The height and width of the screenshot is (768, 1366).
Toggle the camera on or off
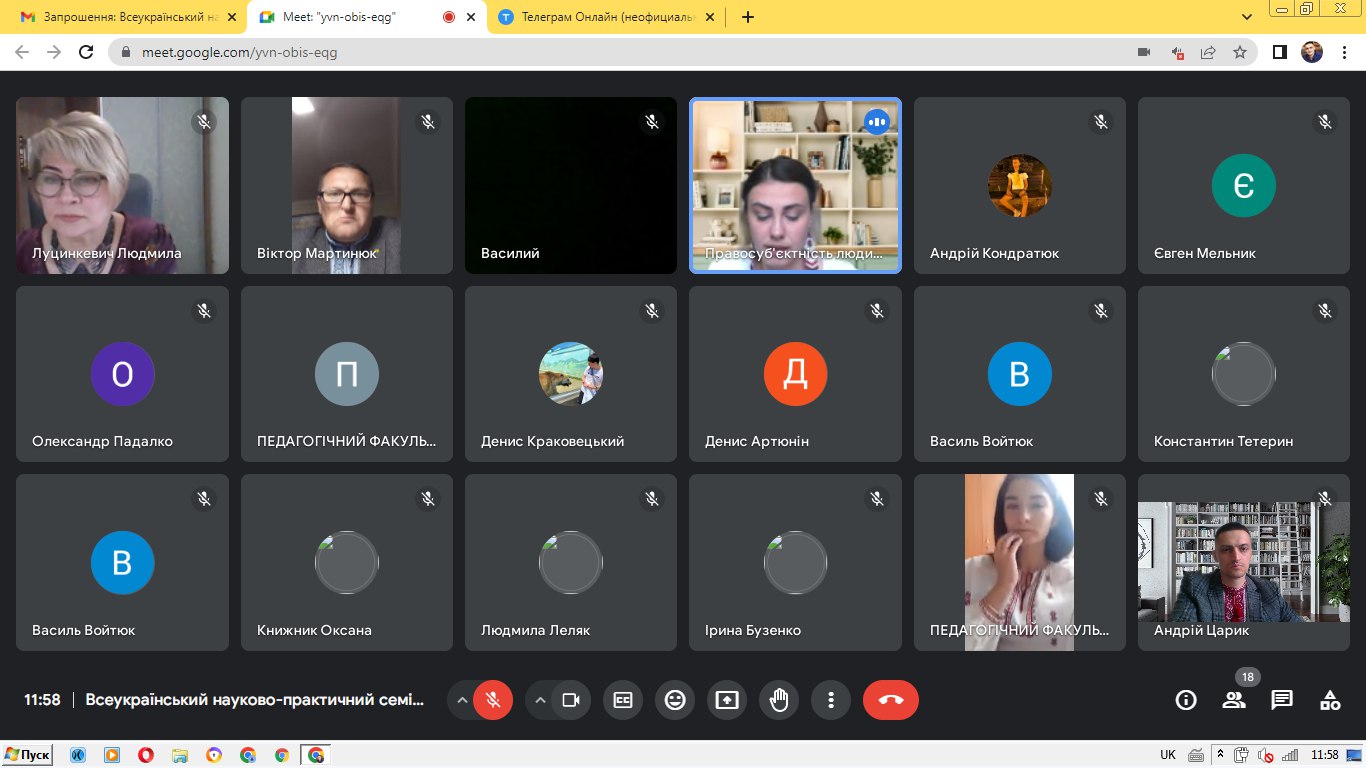point(571,700)
